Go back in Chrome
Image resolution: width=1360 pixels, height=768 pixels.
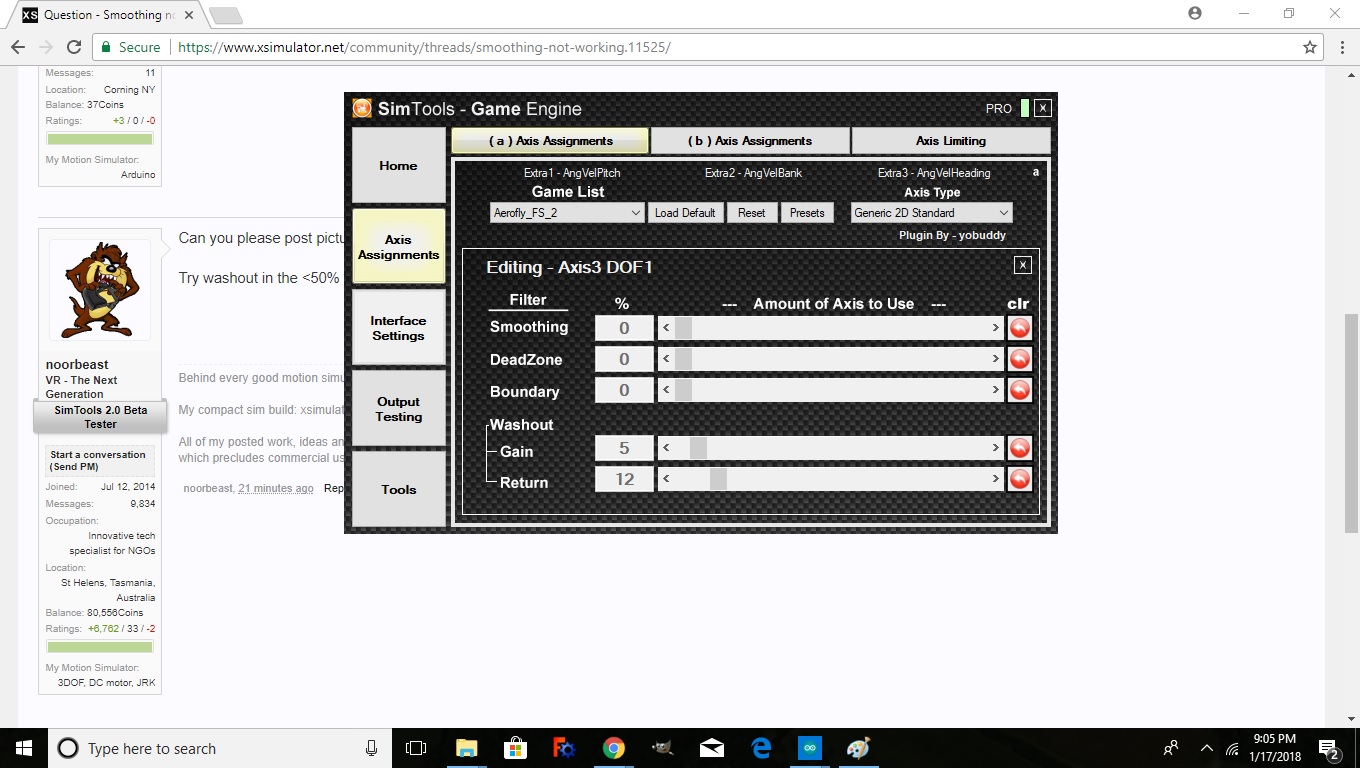18,47
